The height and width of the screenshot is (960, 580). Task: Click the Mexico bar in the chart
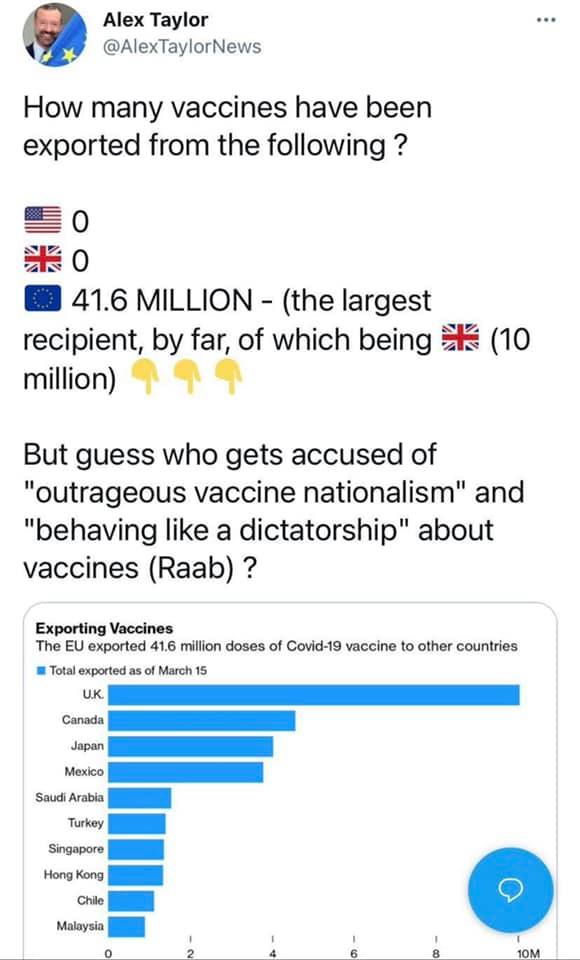click(x=186, y=772)
